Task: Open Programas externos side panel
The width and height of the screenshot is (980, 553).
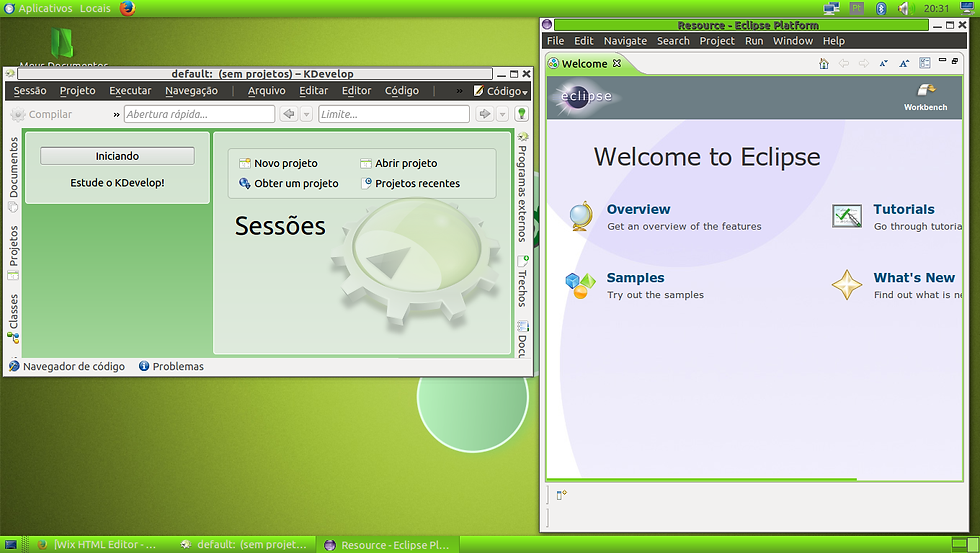Action: 522,187
